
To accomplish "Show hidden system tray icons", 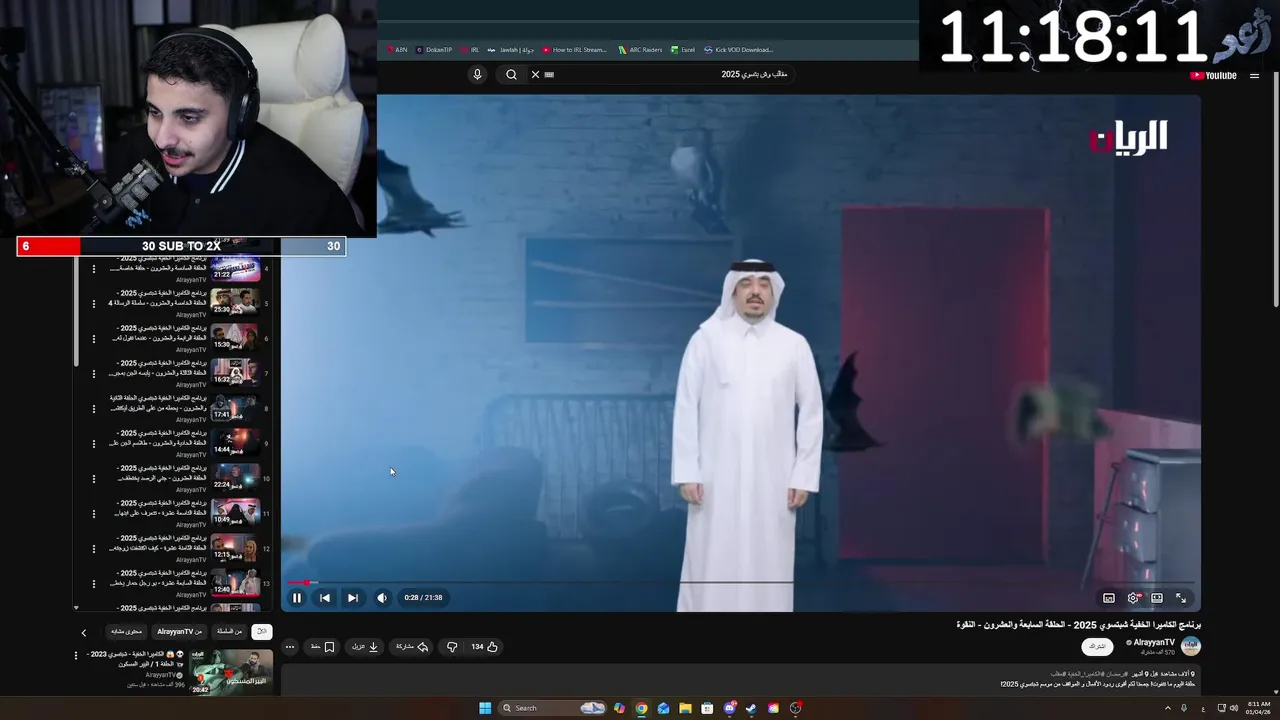I will [x=1168, y=708].
